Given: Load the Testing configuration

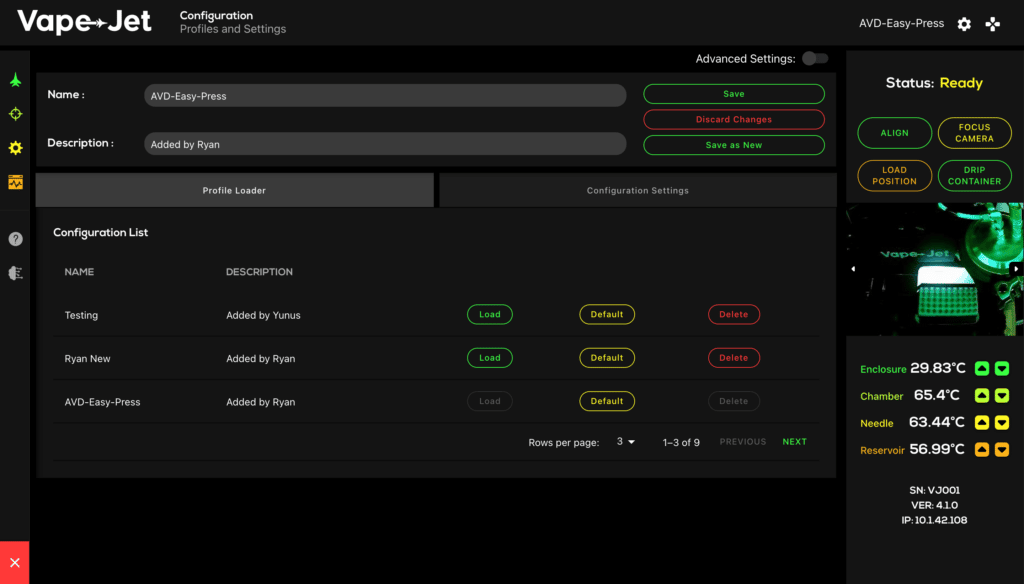Looking at the screenshot, I should point(490,314).
